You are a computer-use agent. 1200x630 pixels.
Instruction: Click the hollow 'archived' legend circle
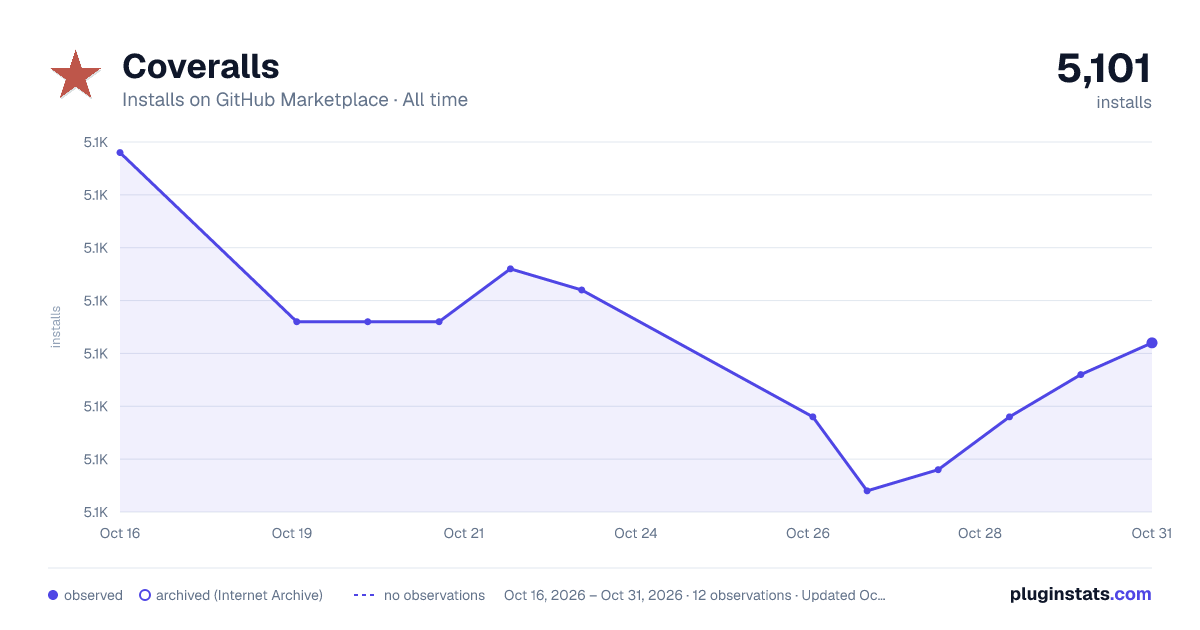pyautogui.click(x=144, y=595)
